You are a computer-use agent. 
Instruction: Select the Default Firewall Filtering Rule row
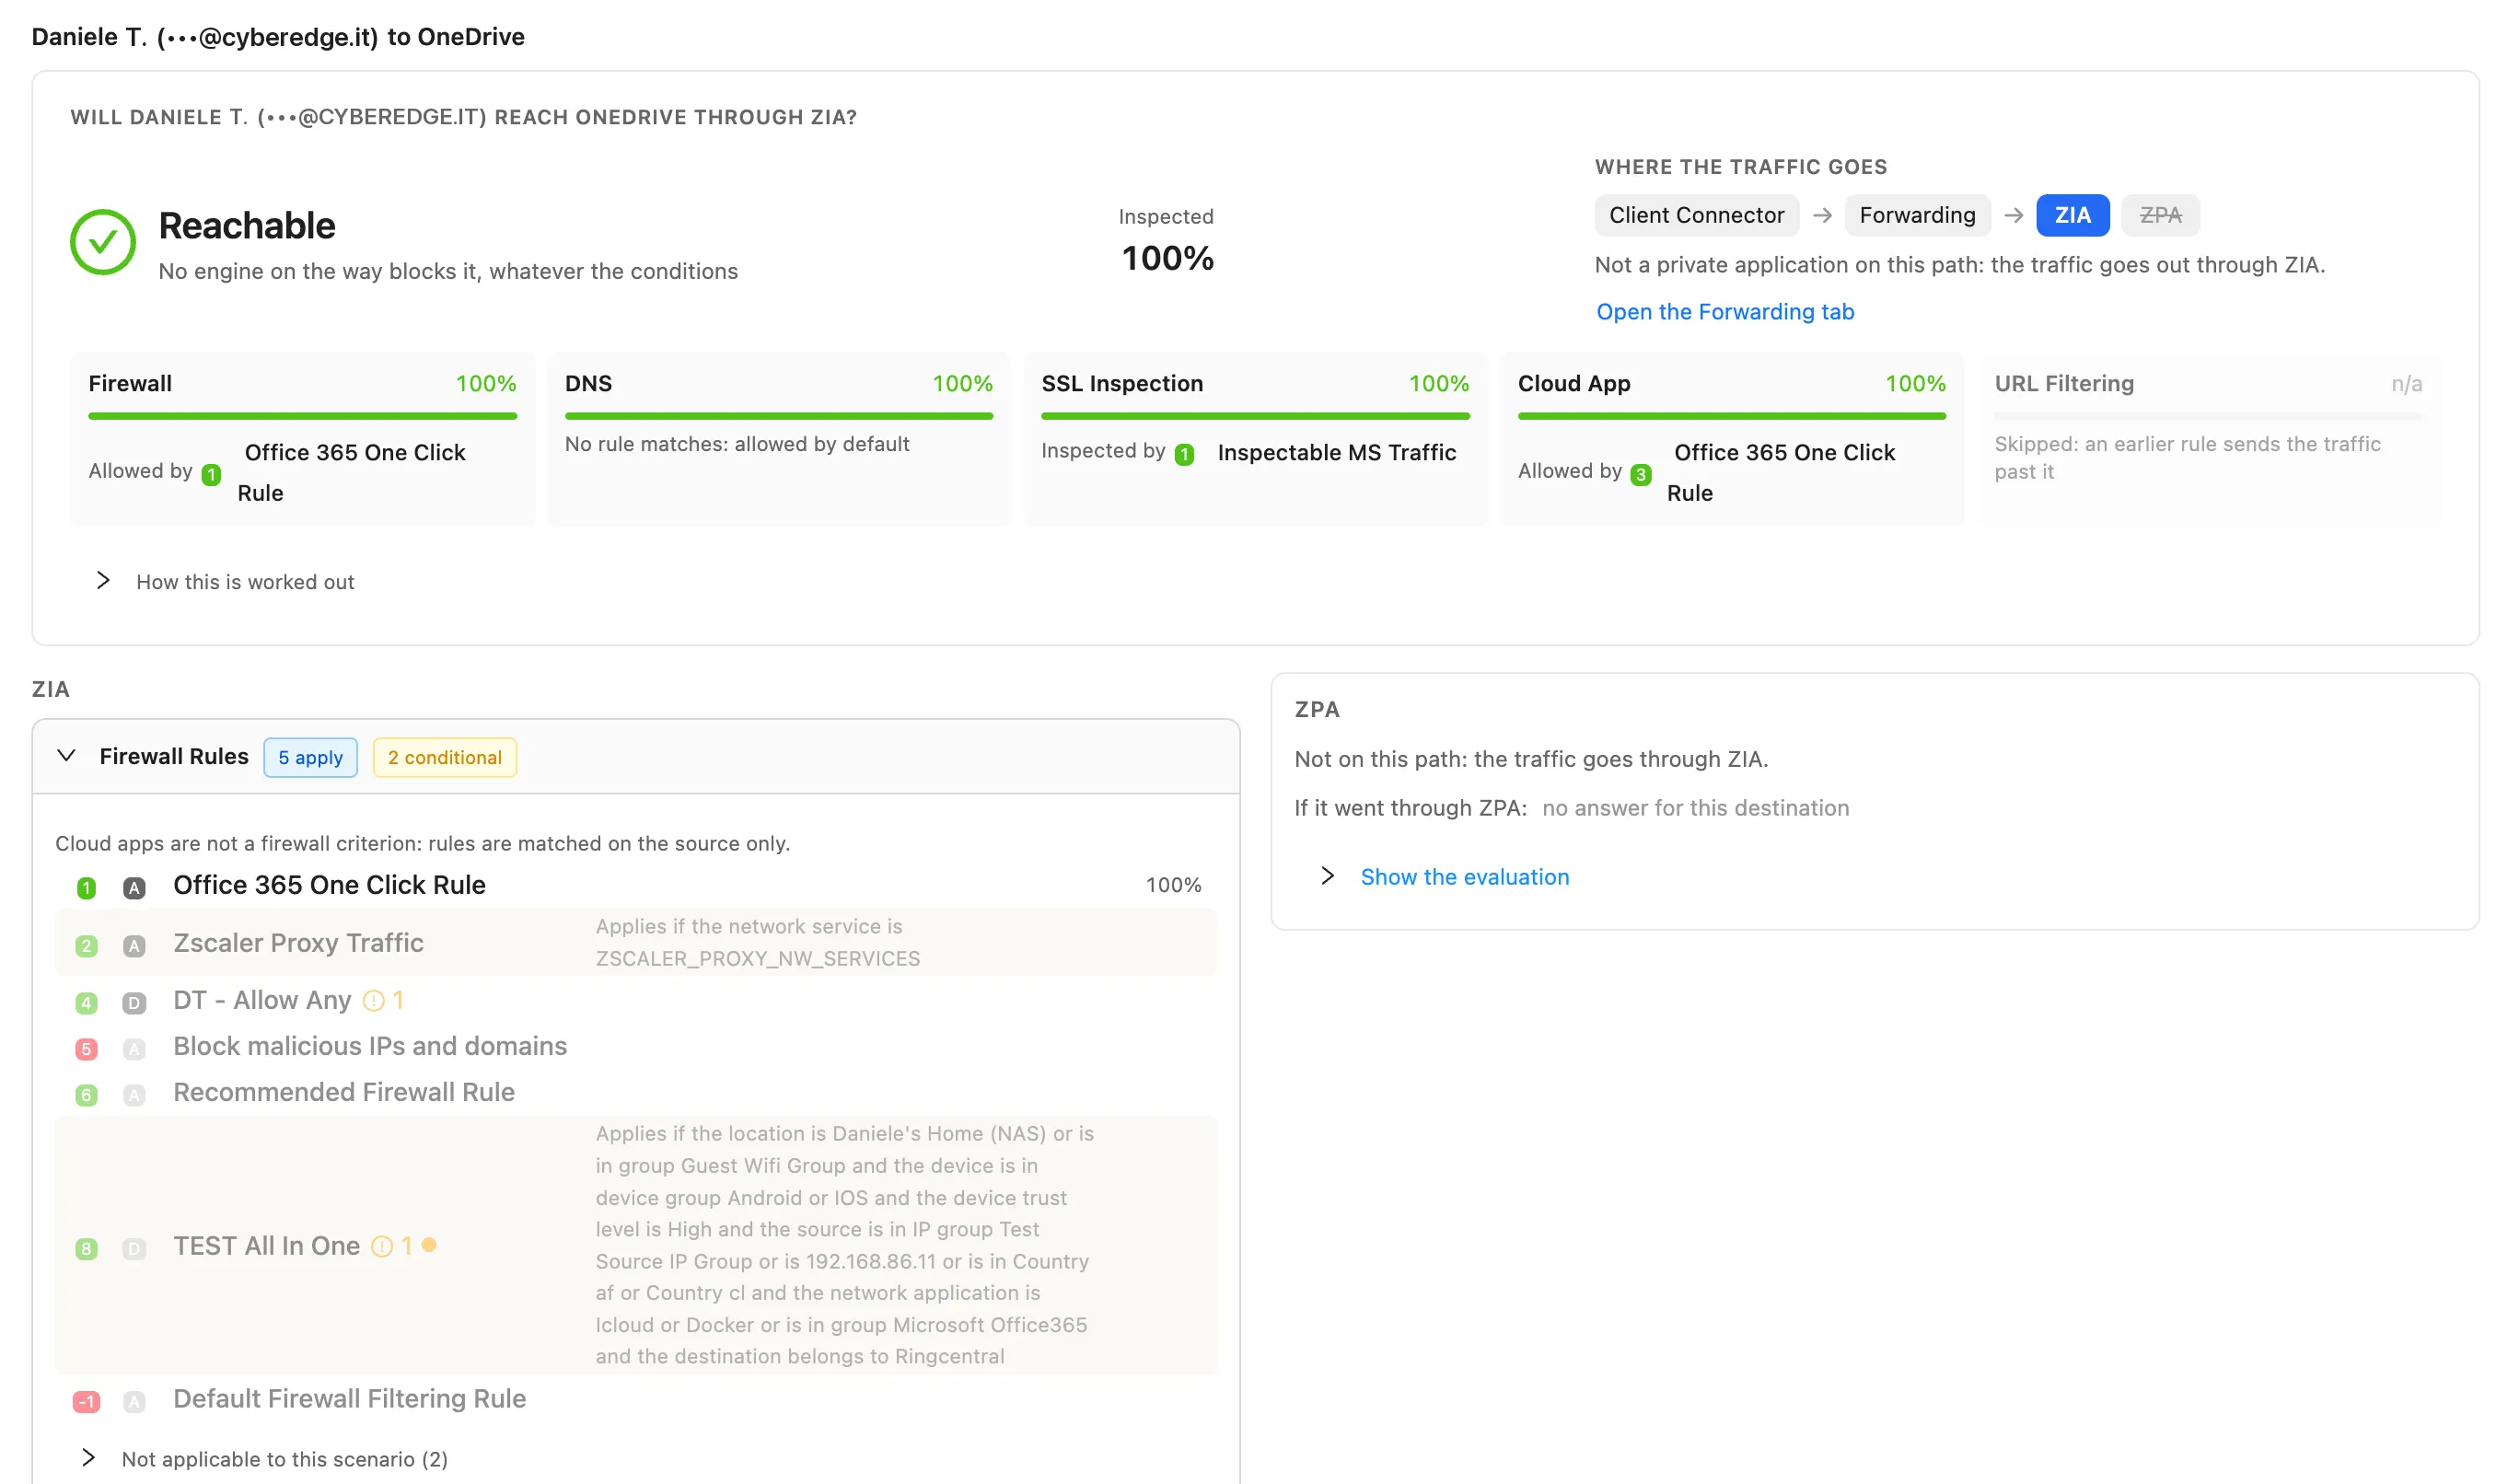point(636,1399)
